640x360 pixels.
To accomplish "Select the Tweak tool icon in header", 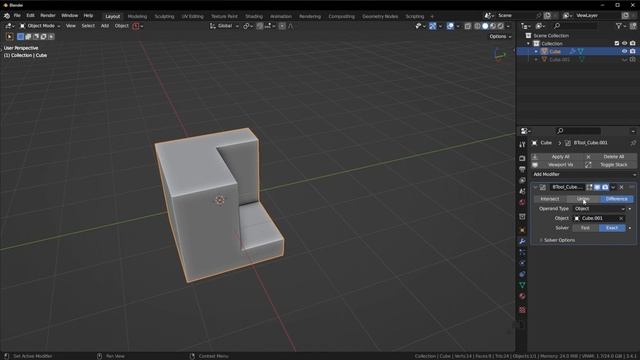I will tap(9, 37).
